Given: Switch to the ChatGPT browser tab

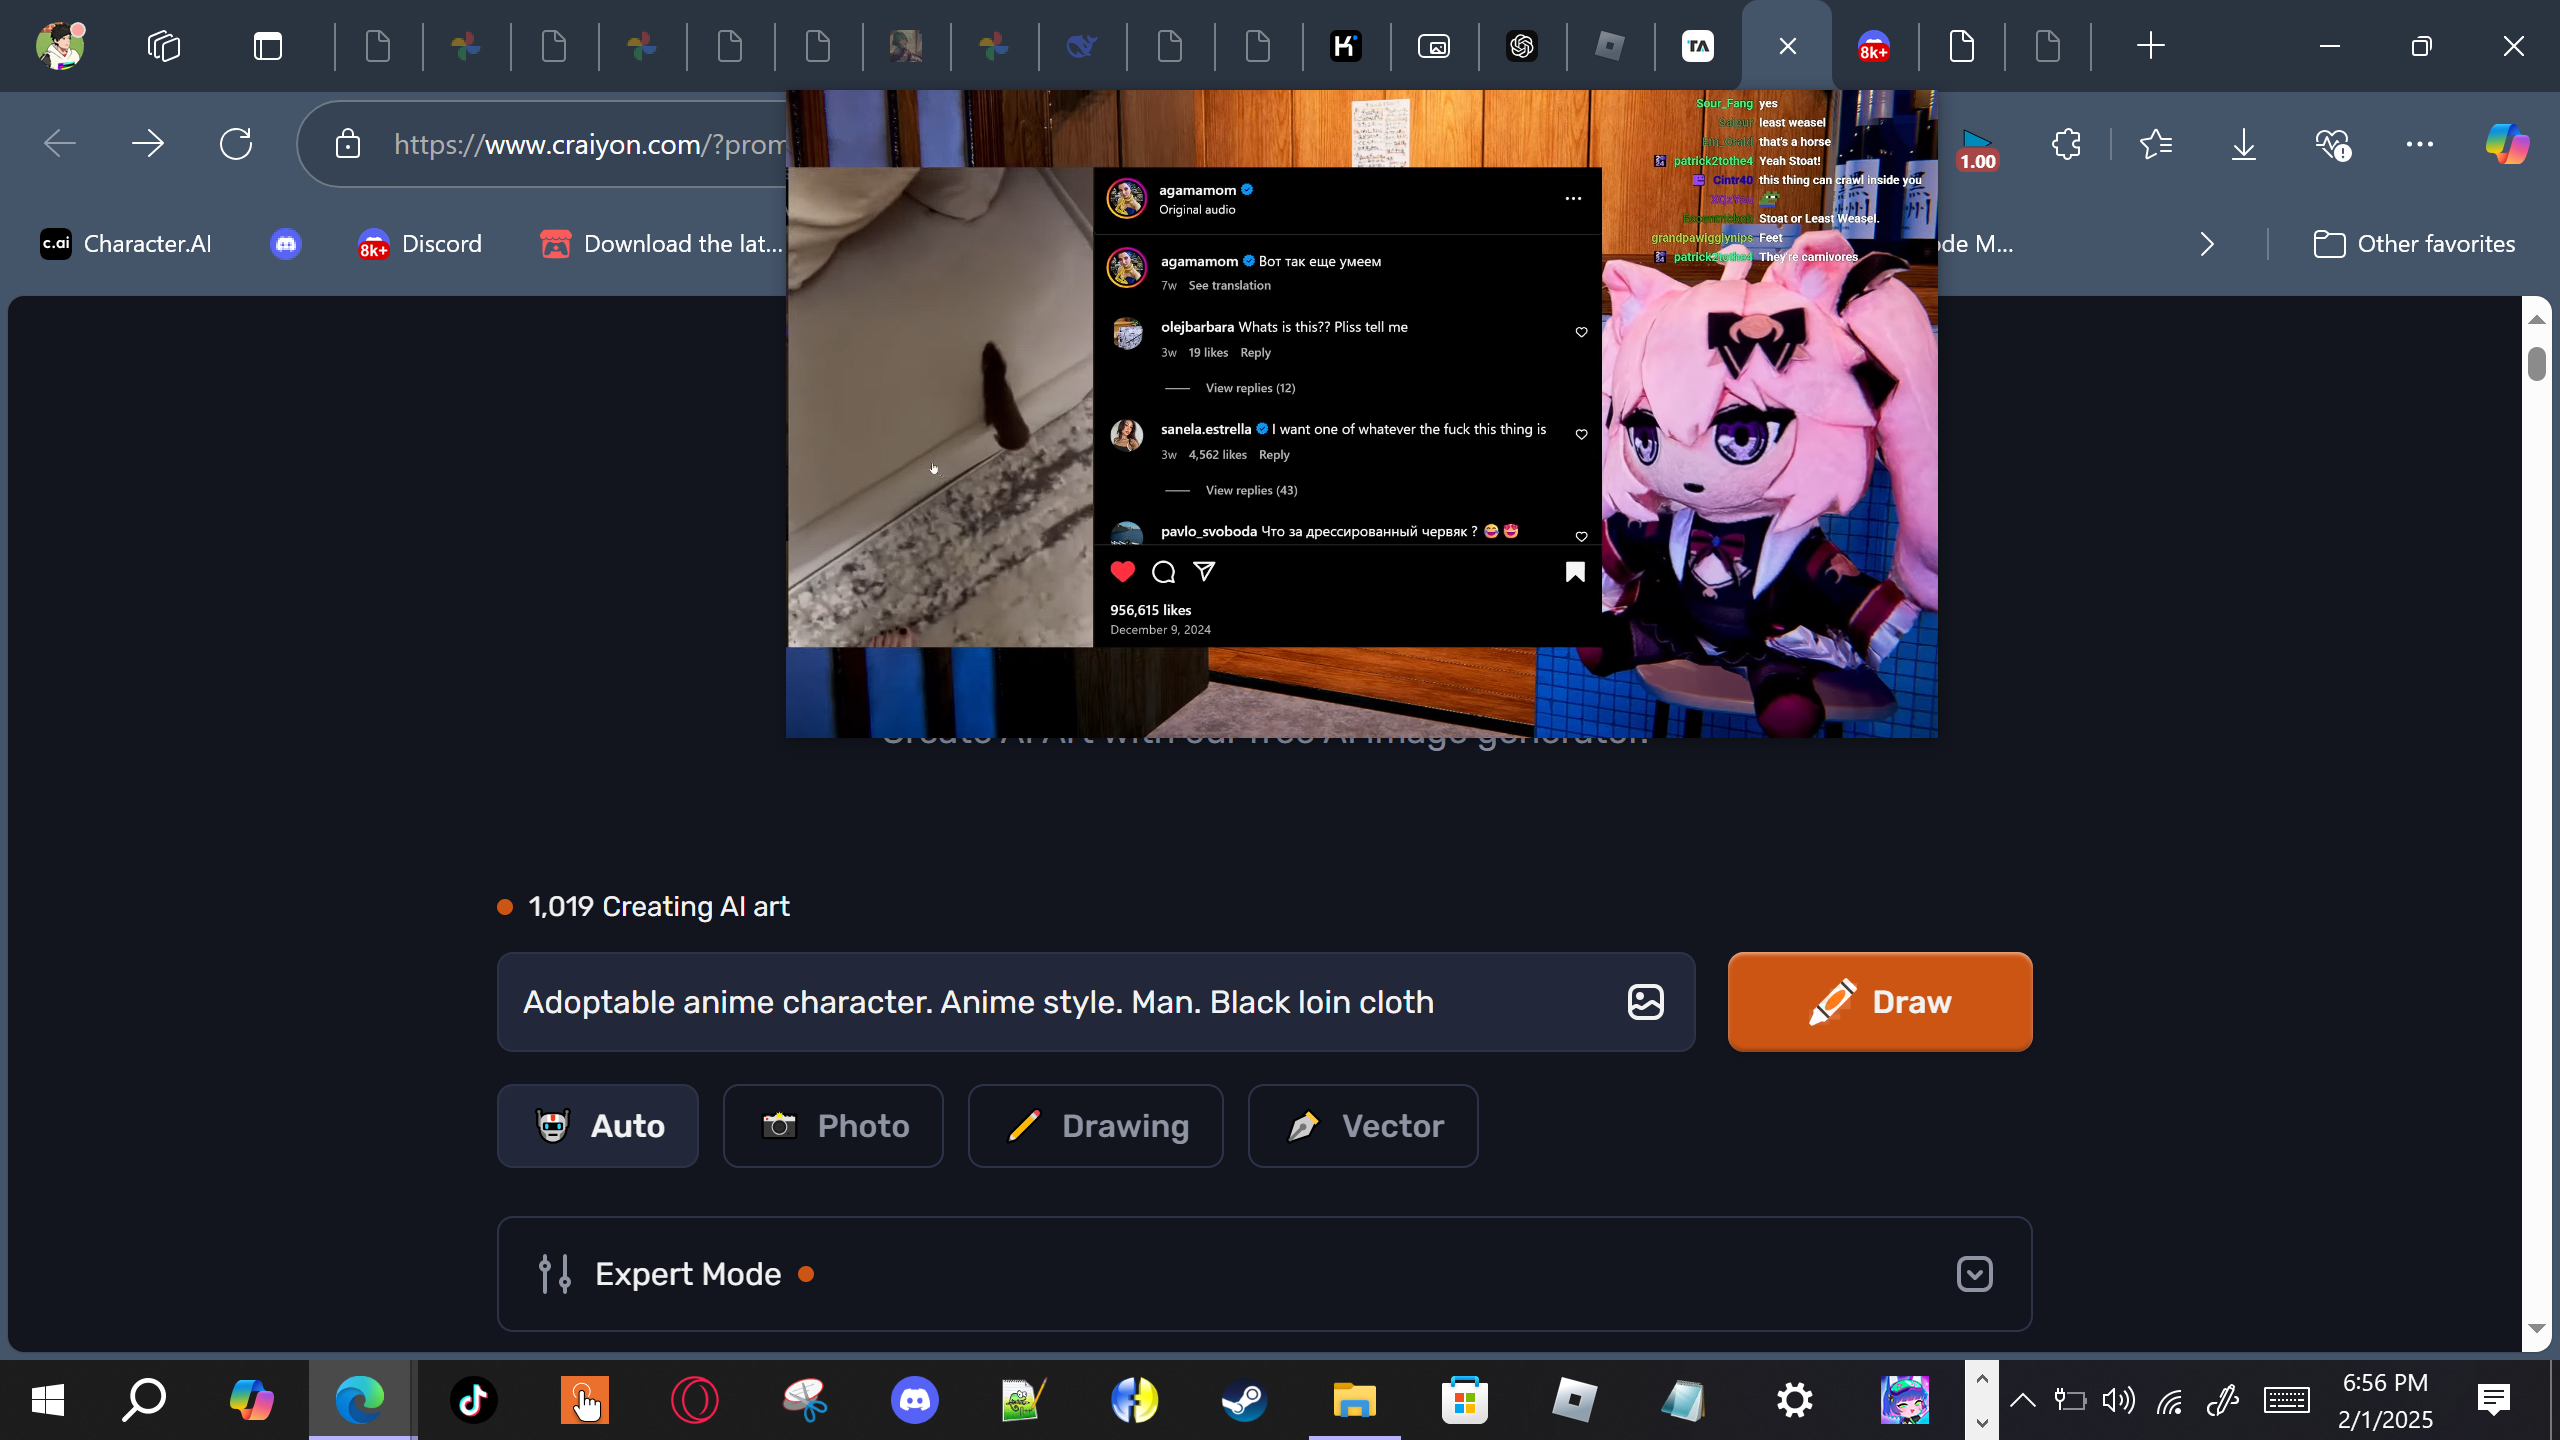Looking at the screenshot, I should click(x=1522, y=46).
